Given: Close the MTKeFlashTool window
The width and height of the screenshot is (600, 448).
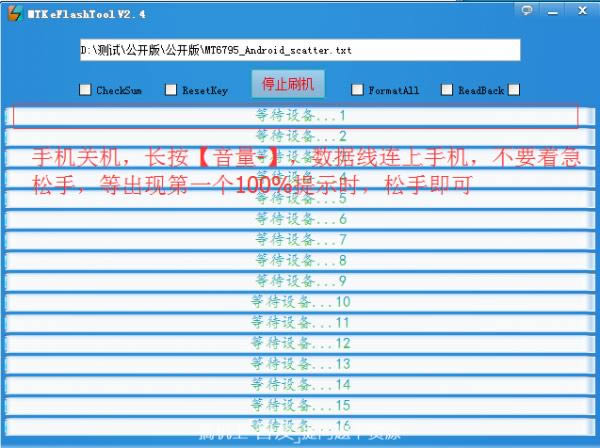Looking at the screenshot, I should (x=583, y=10).
